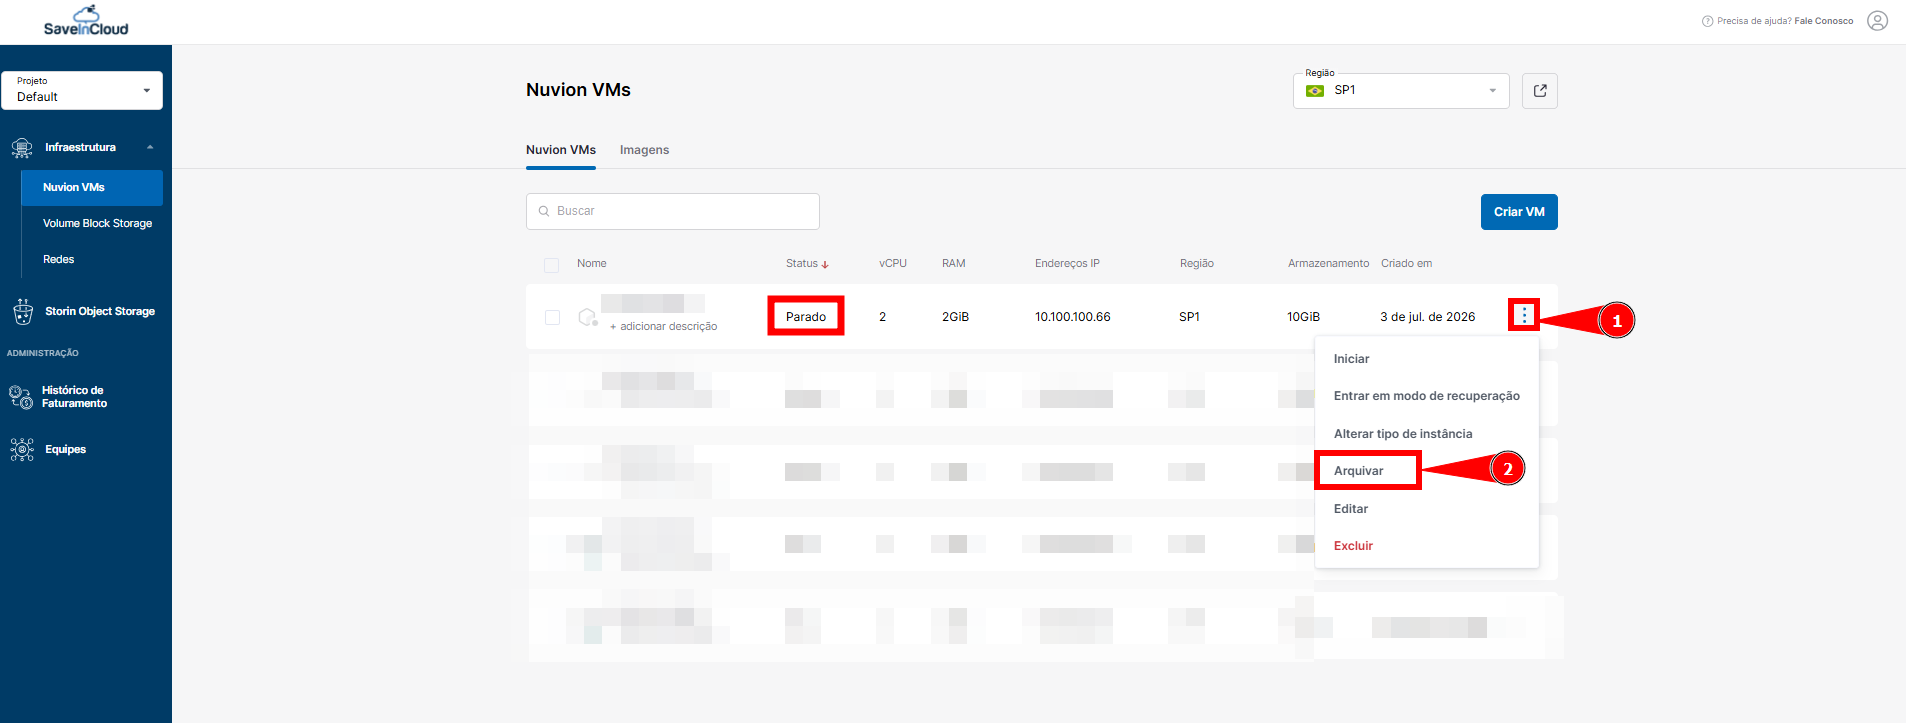Toggle the select-all checkbox in table header

pyautogui.click(x=551, y=265)
